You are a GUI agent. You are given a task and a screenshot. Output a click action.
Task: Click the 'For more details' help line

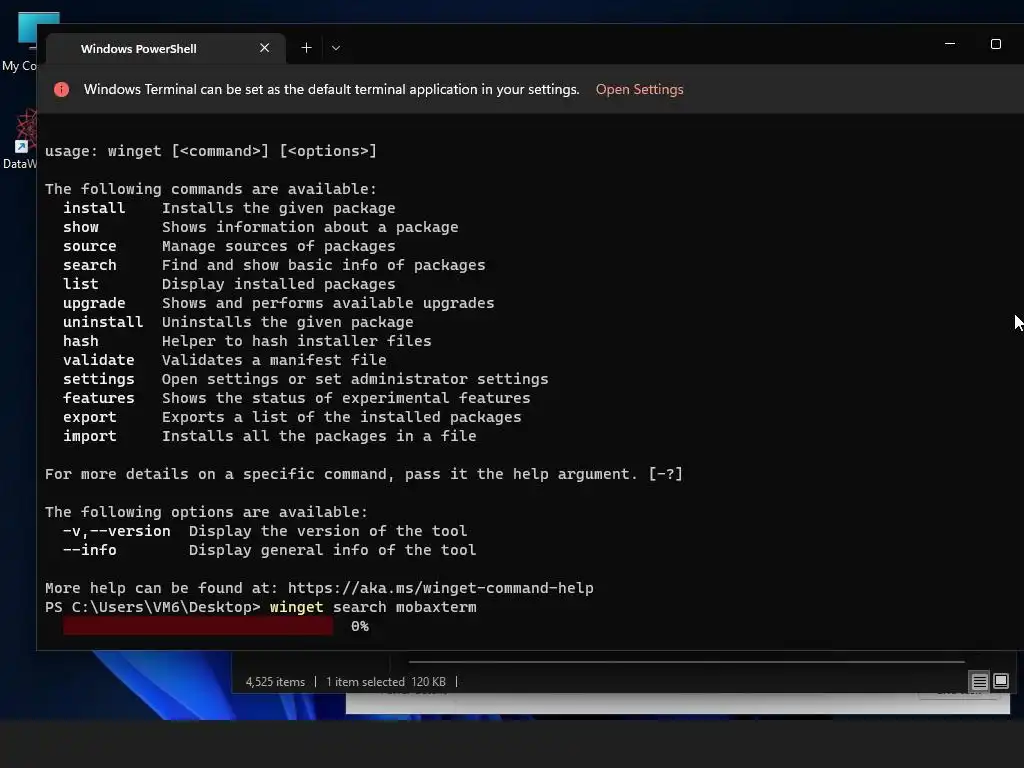click(x=364, y=474)
